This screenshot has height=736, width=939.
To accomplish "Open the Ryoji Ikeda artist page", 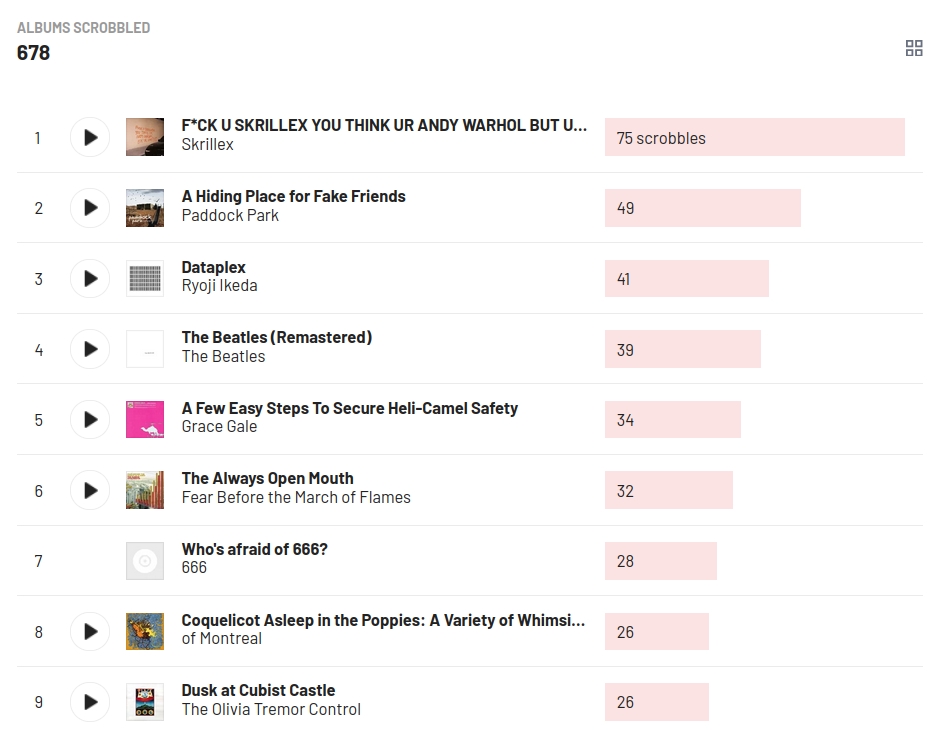I will [x=219, y=286].
